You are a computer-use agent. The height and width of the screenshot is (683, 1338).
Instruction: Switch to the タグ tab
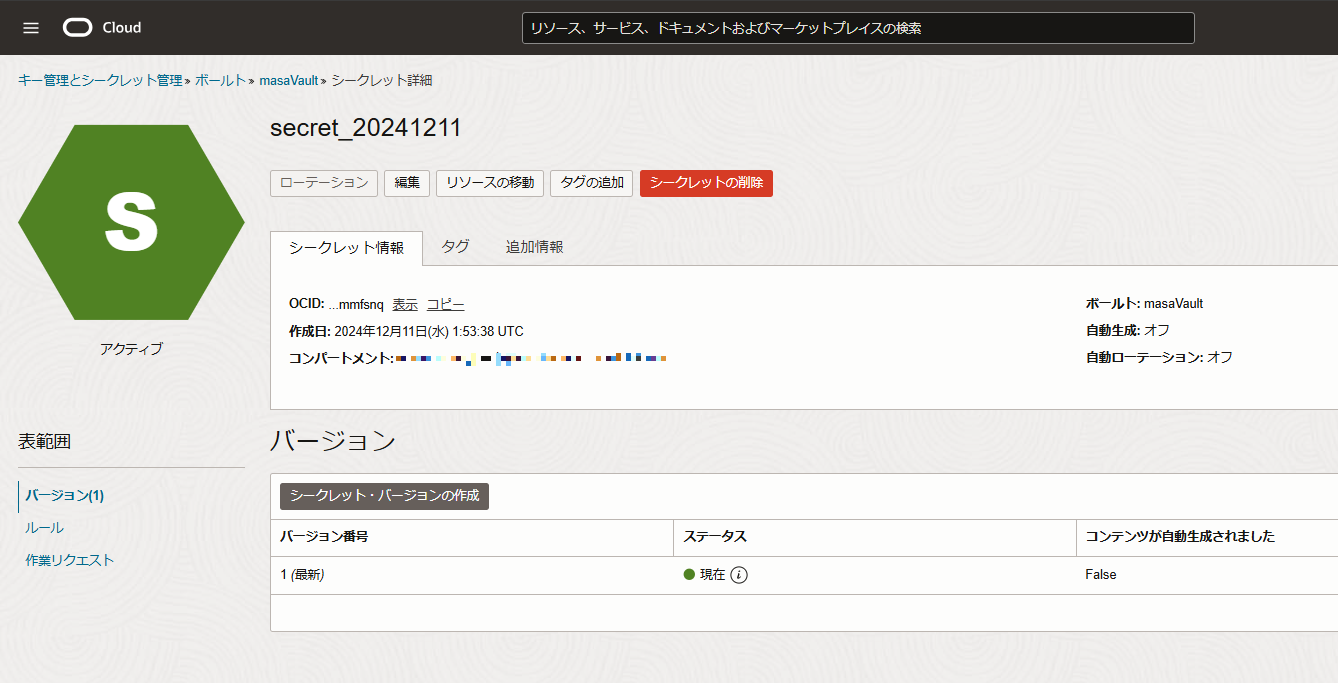click(x=455, y=247)
